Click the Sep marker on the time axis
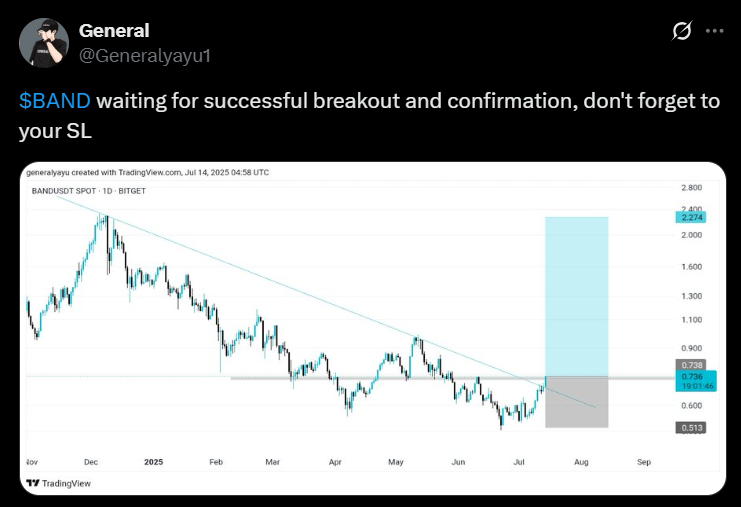The height and width of the screenshot is (507, 741). tap(643, 463)
